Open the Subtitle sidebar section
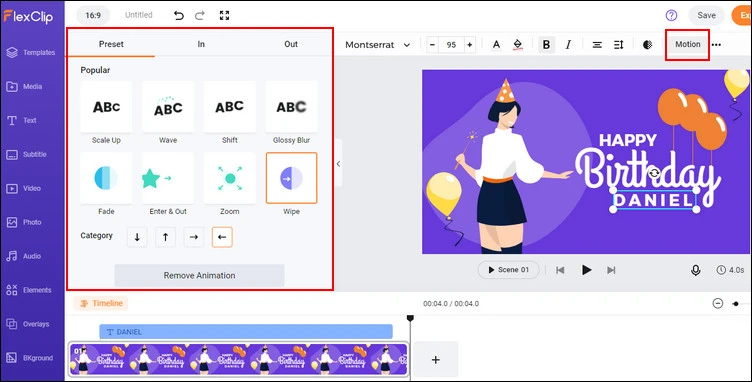This screenshot has height=382, width=752. click(27, 155)
